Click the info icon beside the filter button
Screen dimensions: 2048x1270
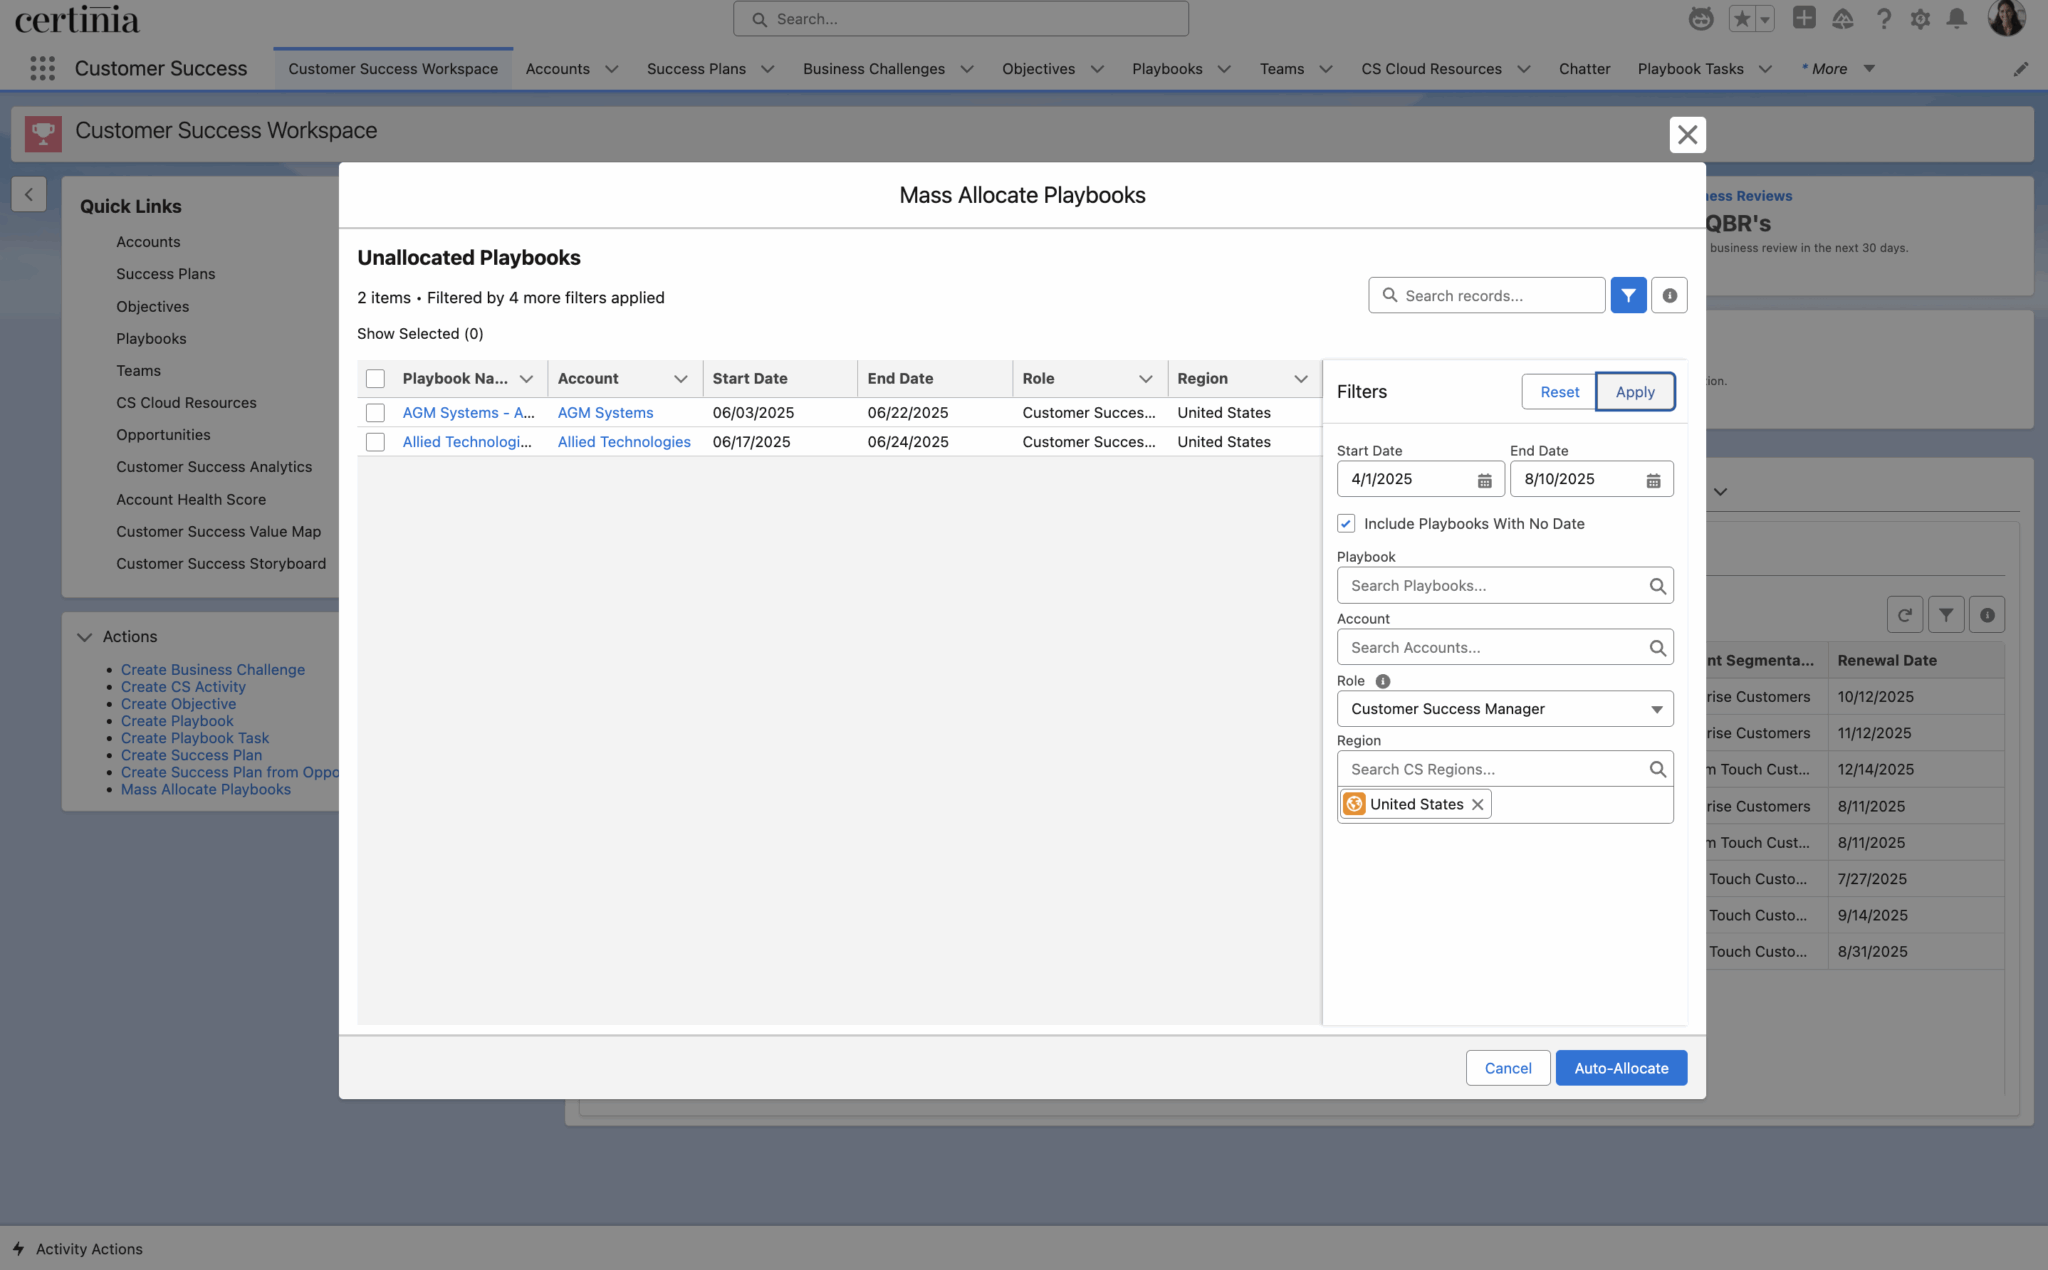tap(1668, 295)
